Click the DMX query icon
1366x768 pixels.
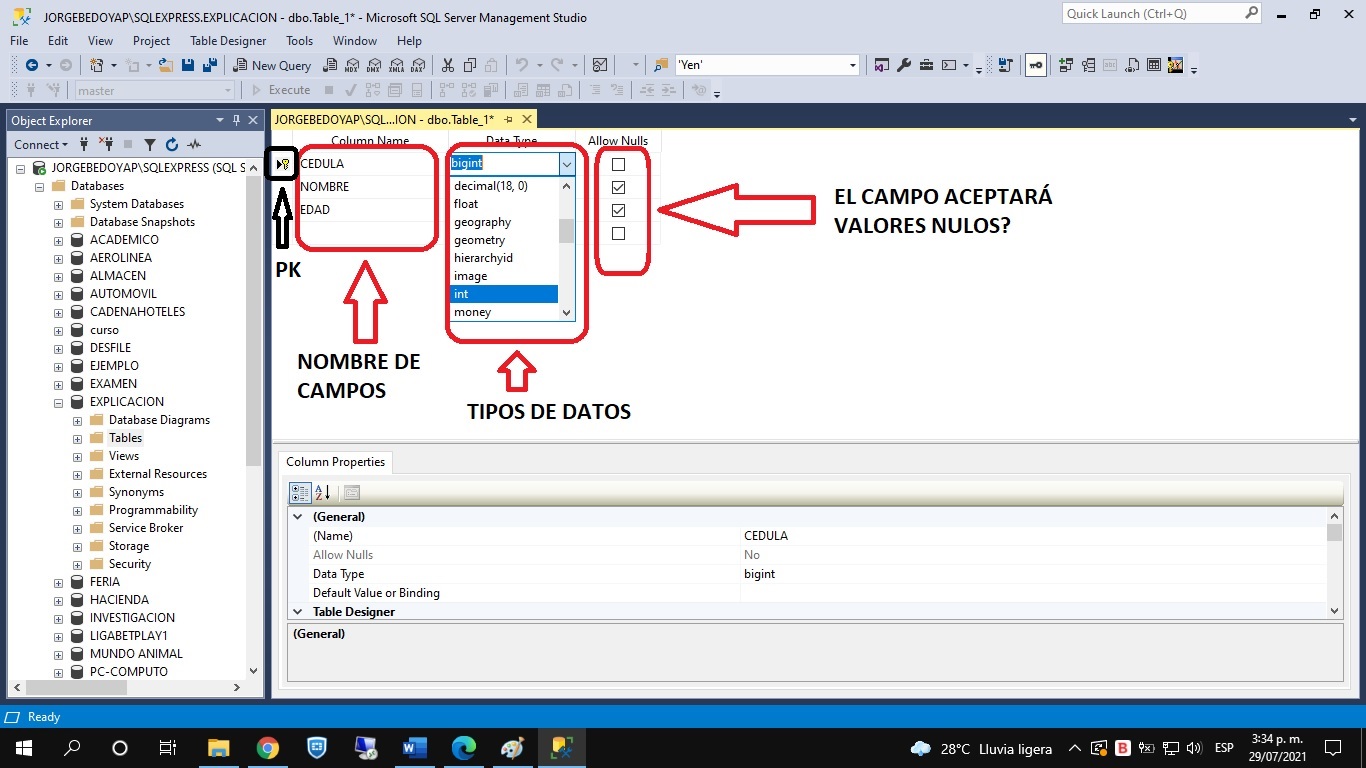[x=374, y=65]
